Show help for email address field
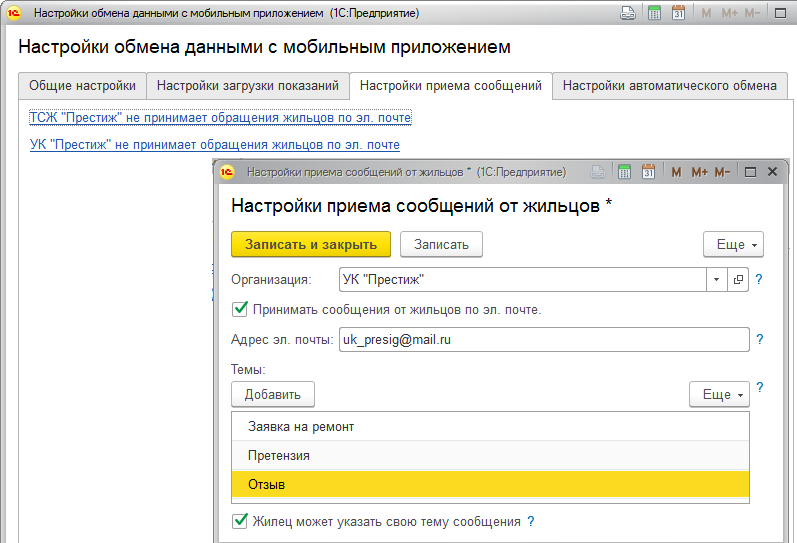This screenshot has width=797, height=543. pyautogui.click(x=759, y=339)
